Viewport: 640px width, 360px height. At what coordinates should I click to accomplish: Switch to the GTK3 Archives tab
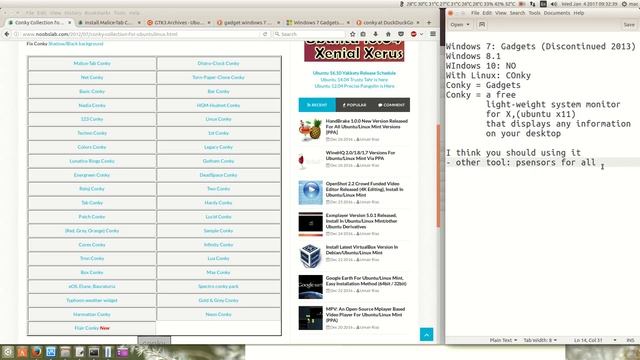(178, 22)
